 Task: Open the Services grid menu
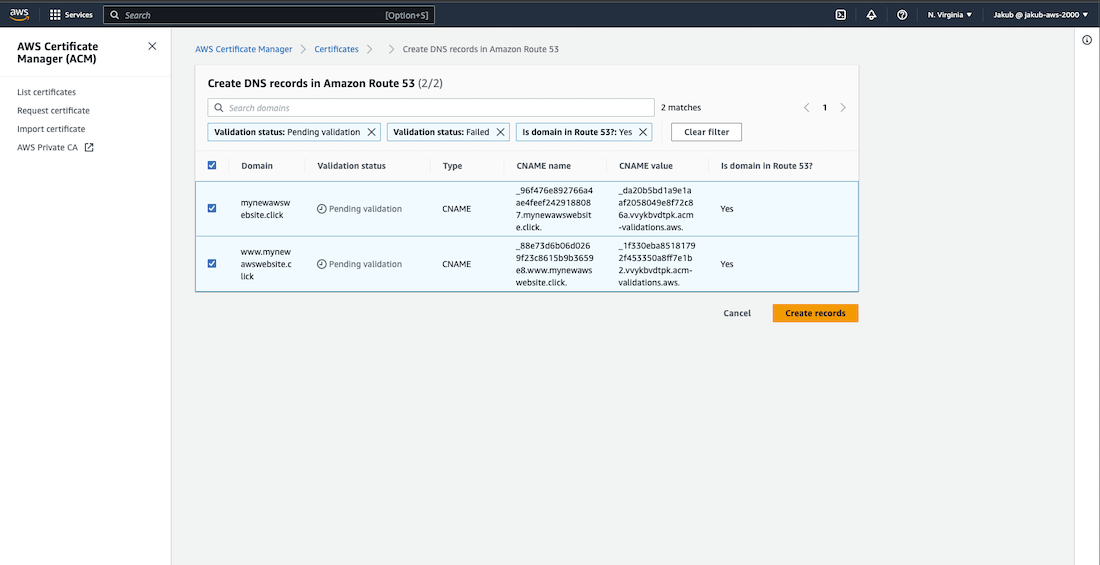(72, 15)
